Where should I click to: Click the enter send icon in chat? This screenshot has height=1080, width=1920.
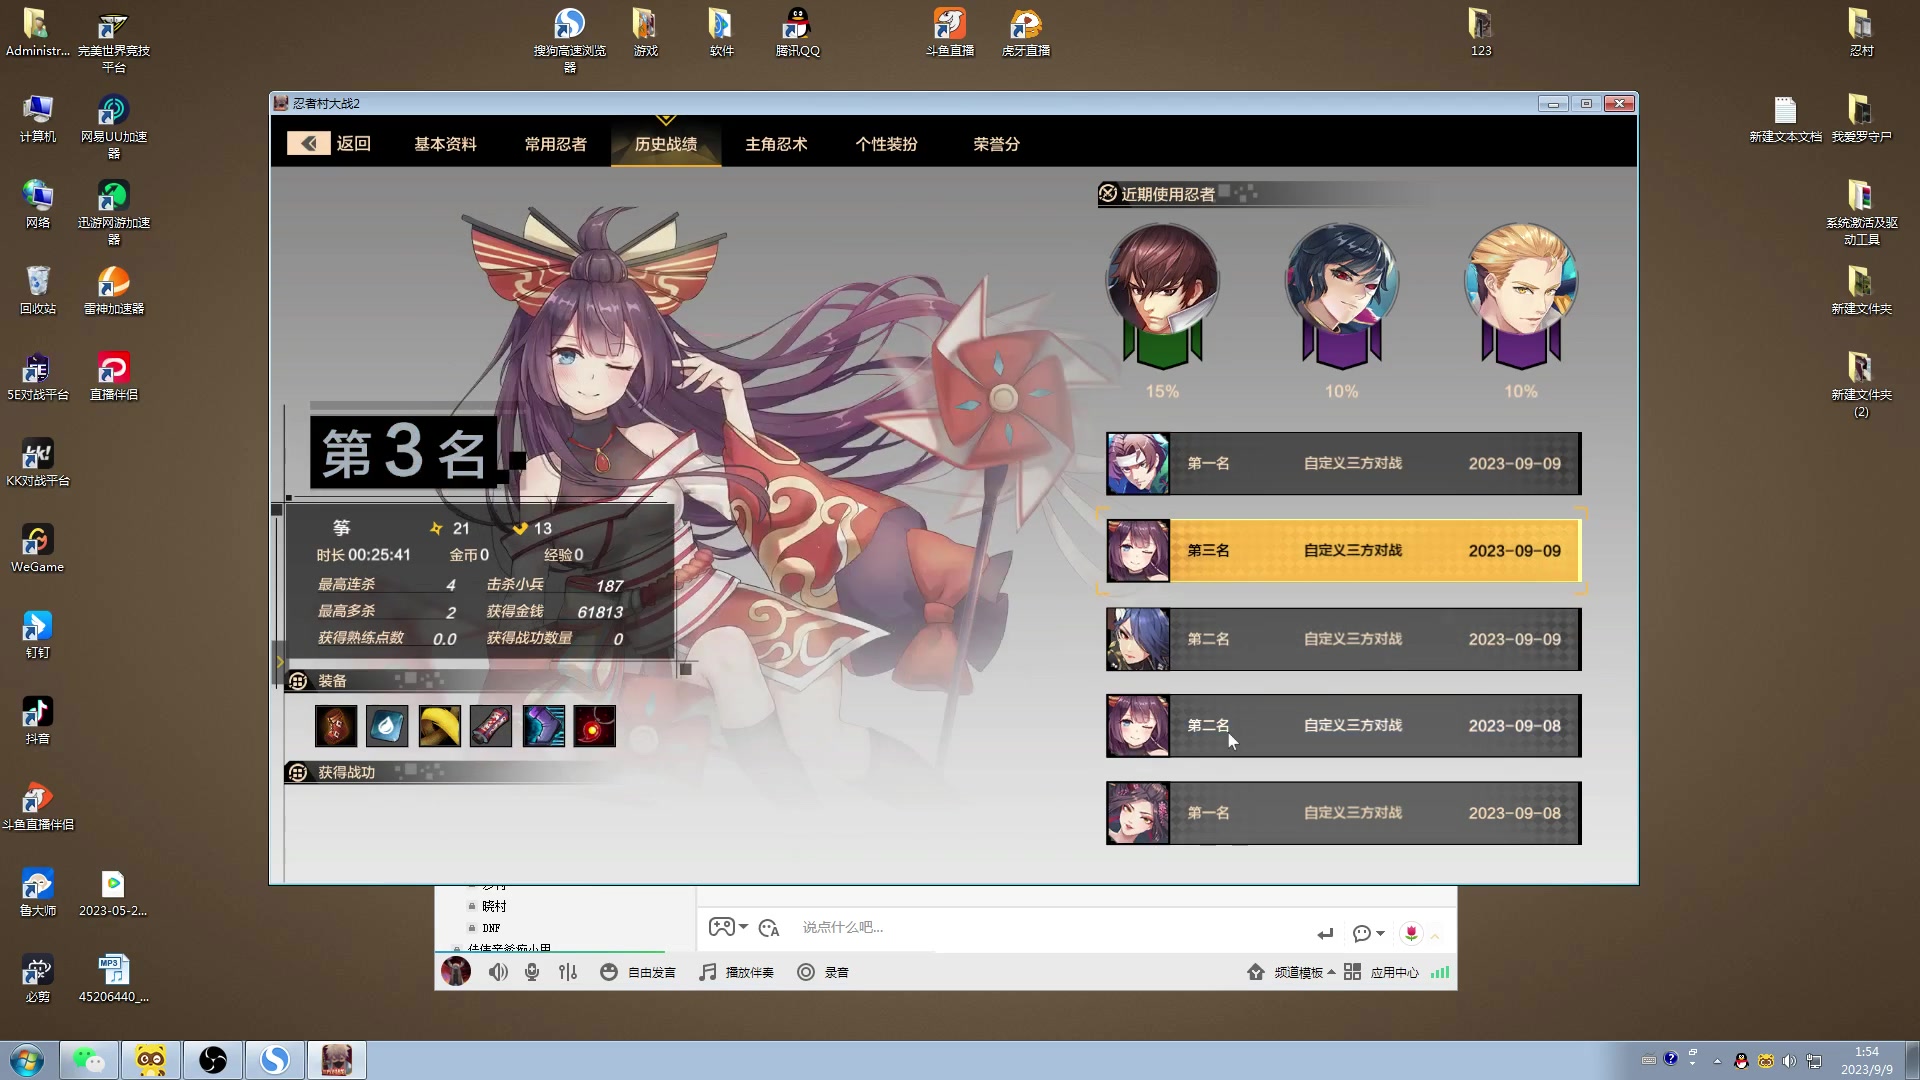tap(1325, 934)
